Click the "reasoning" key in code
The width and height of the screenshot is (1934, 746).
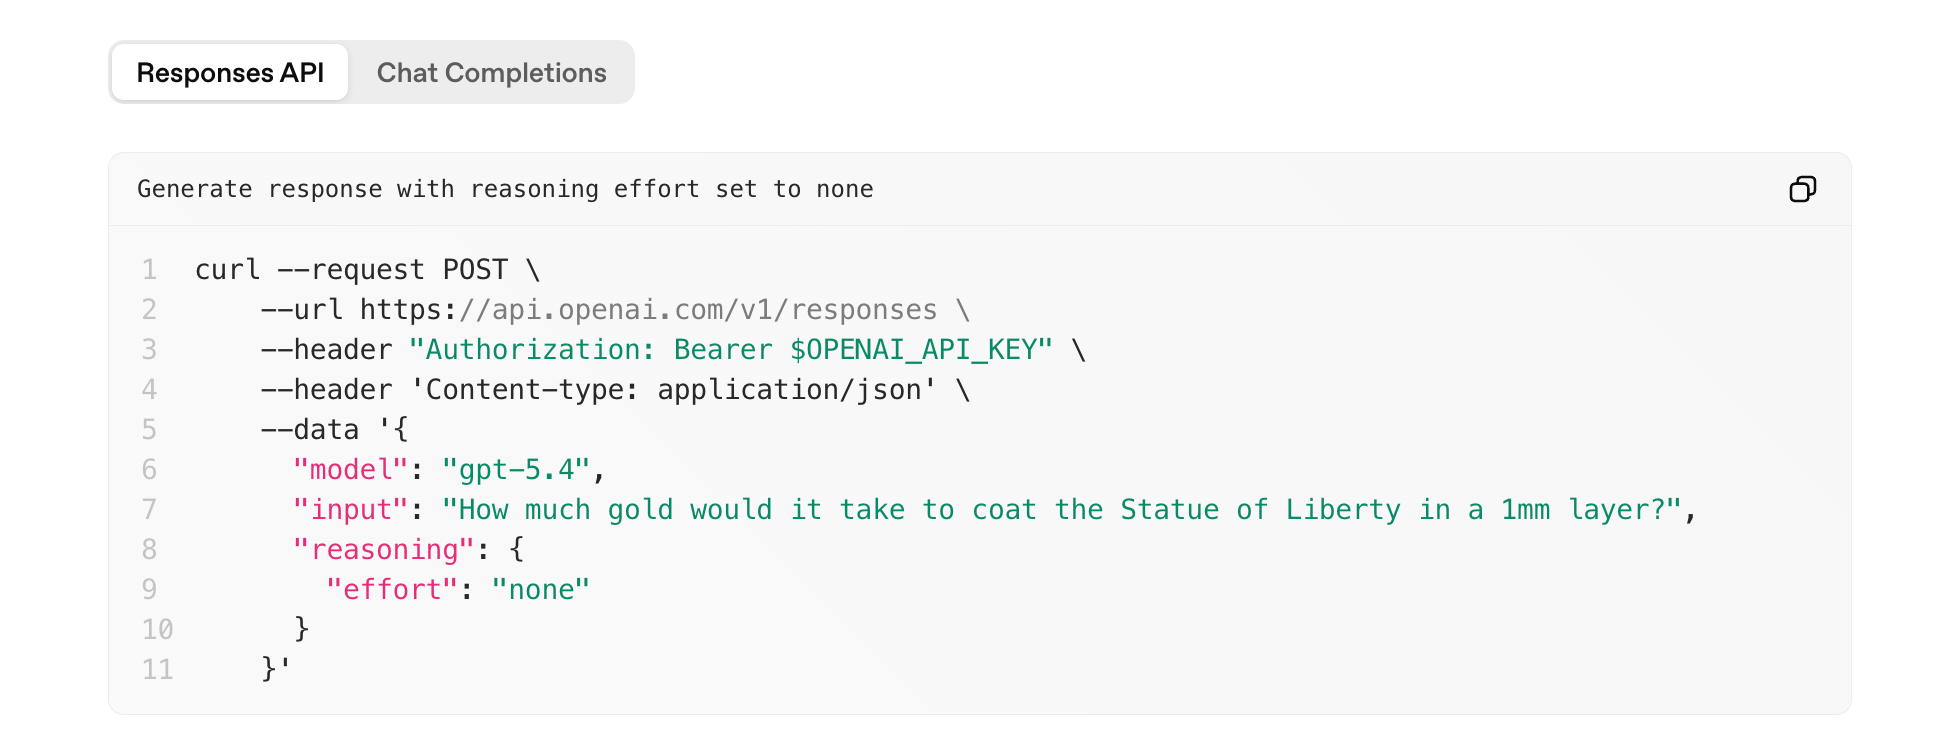point(383,550)
